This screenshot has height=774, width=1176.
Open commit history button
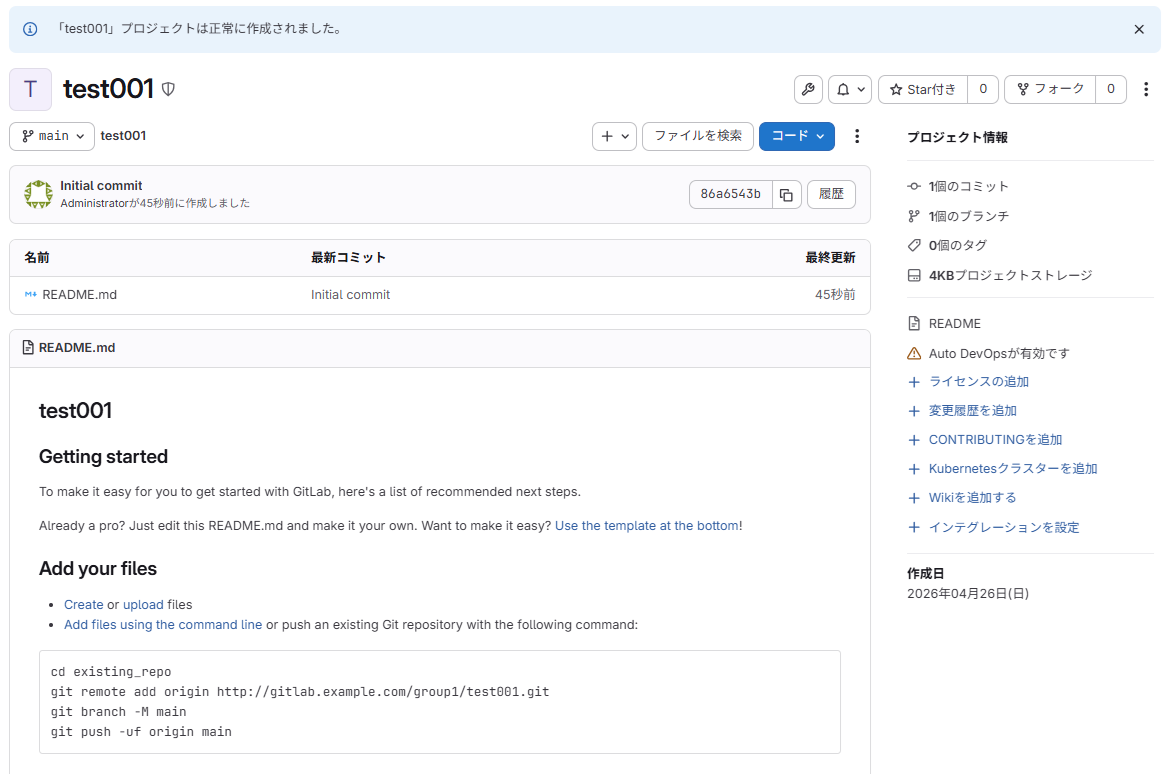(831, 194)
